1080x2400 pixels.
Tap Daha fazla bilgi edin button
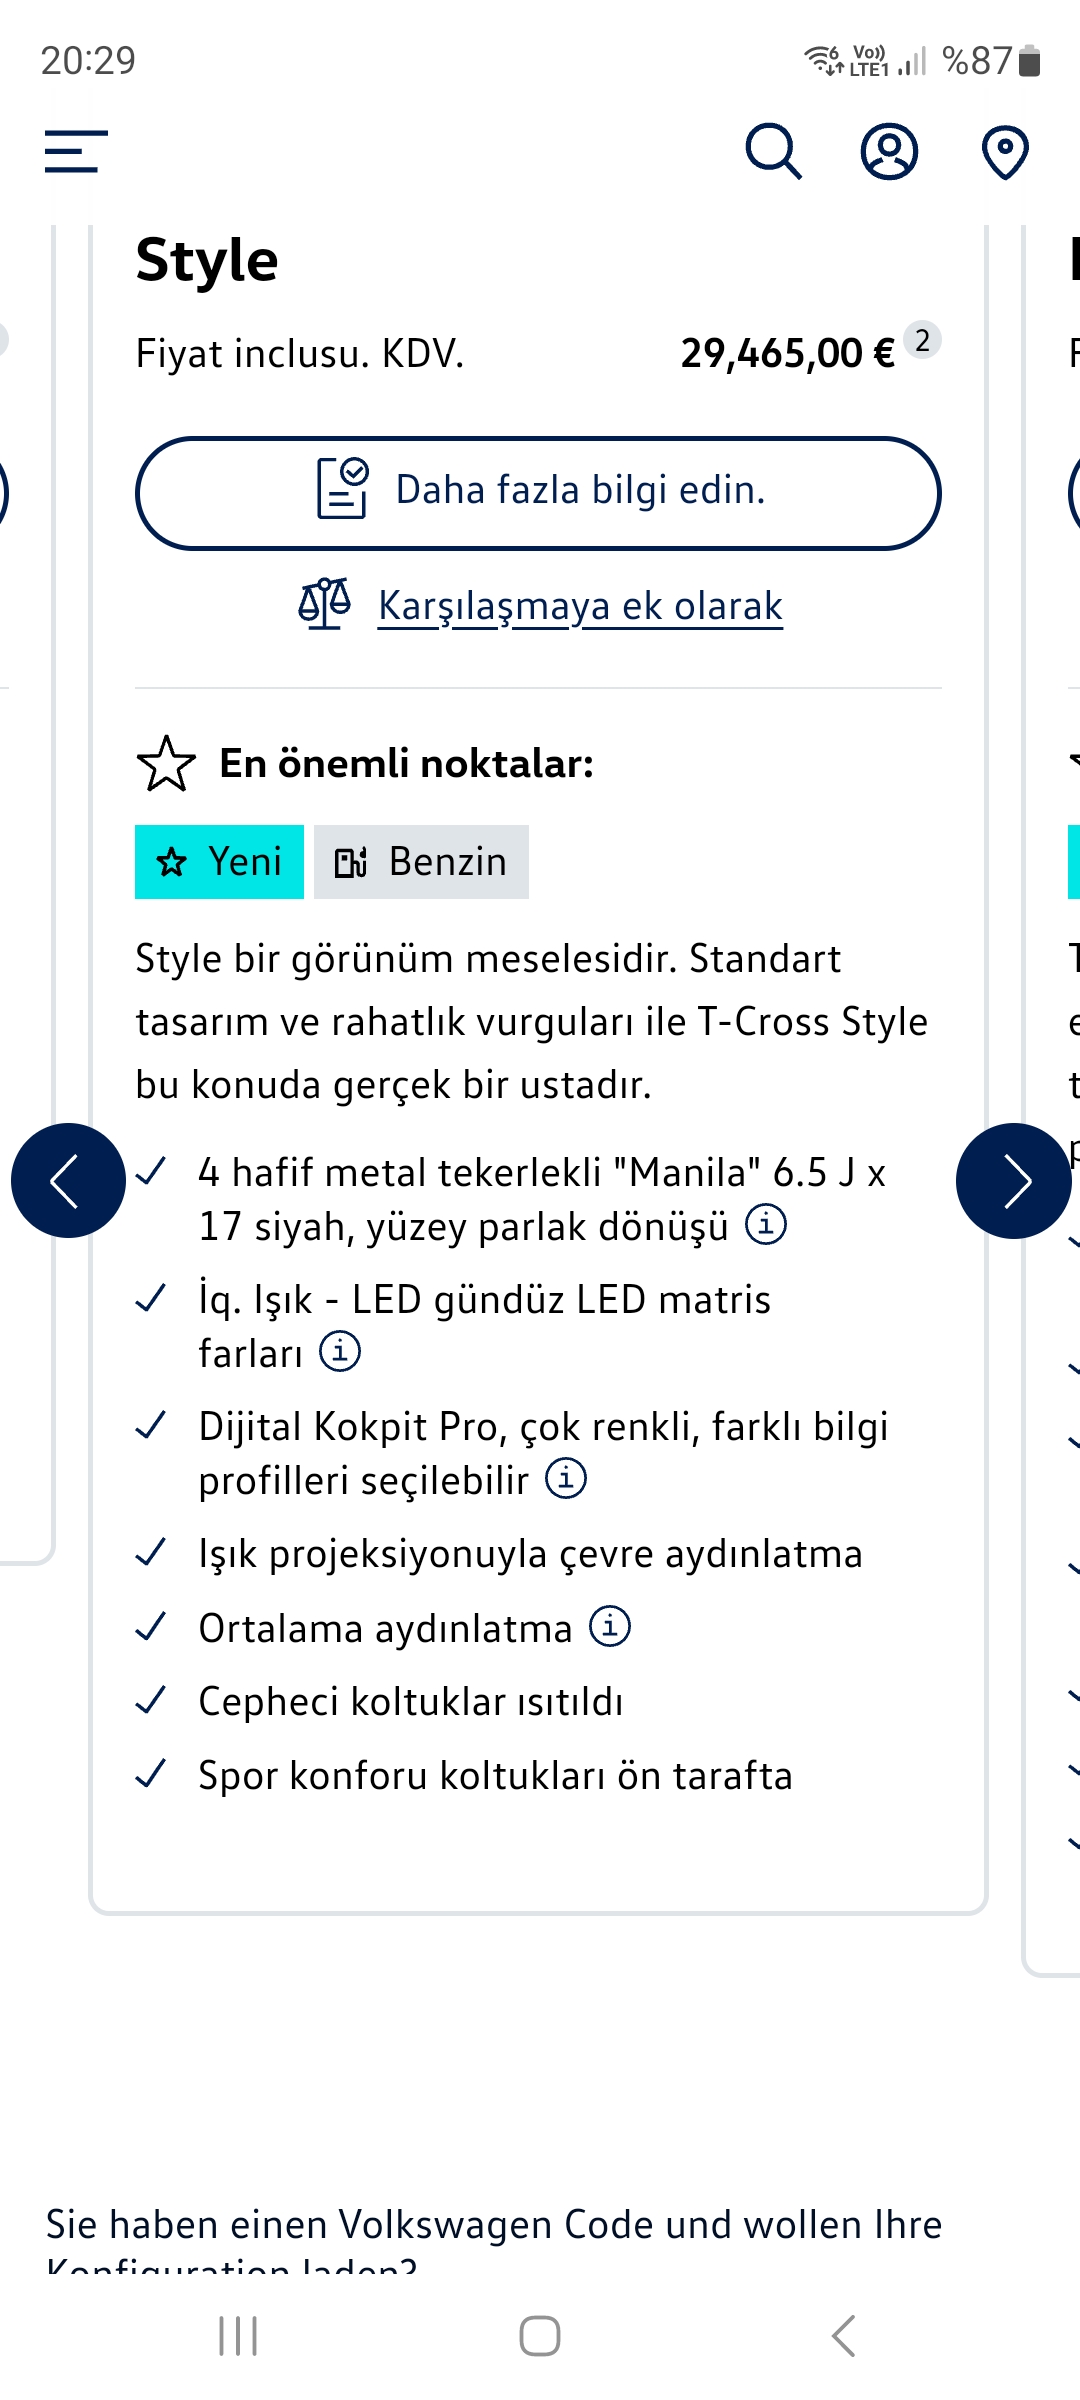(x=538, y=493)
